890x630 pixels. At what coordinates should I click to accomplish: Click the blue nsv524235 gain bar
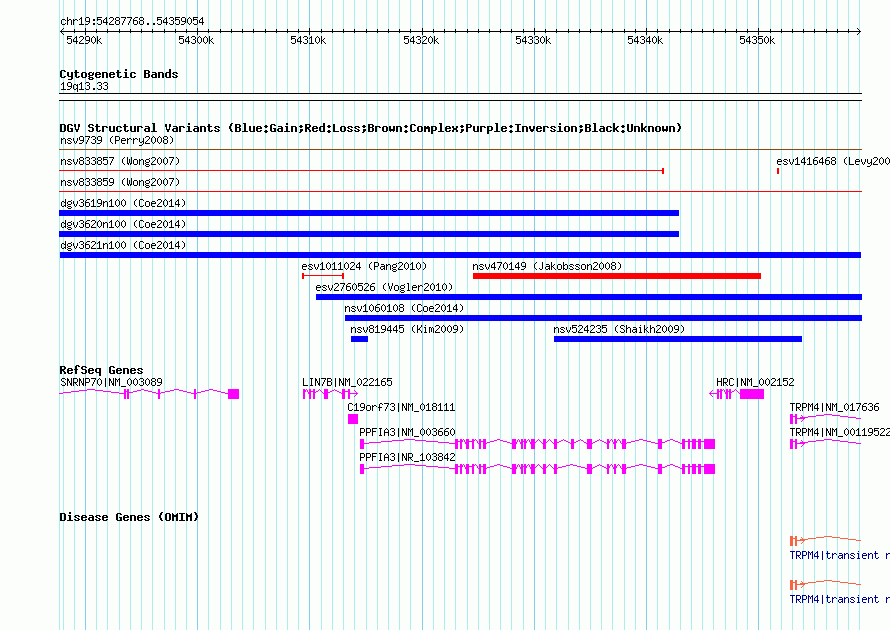678,339
